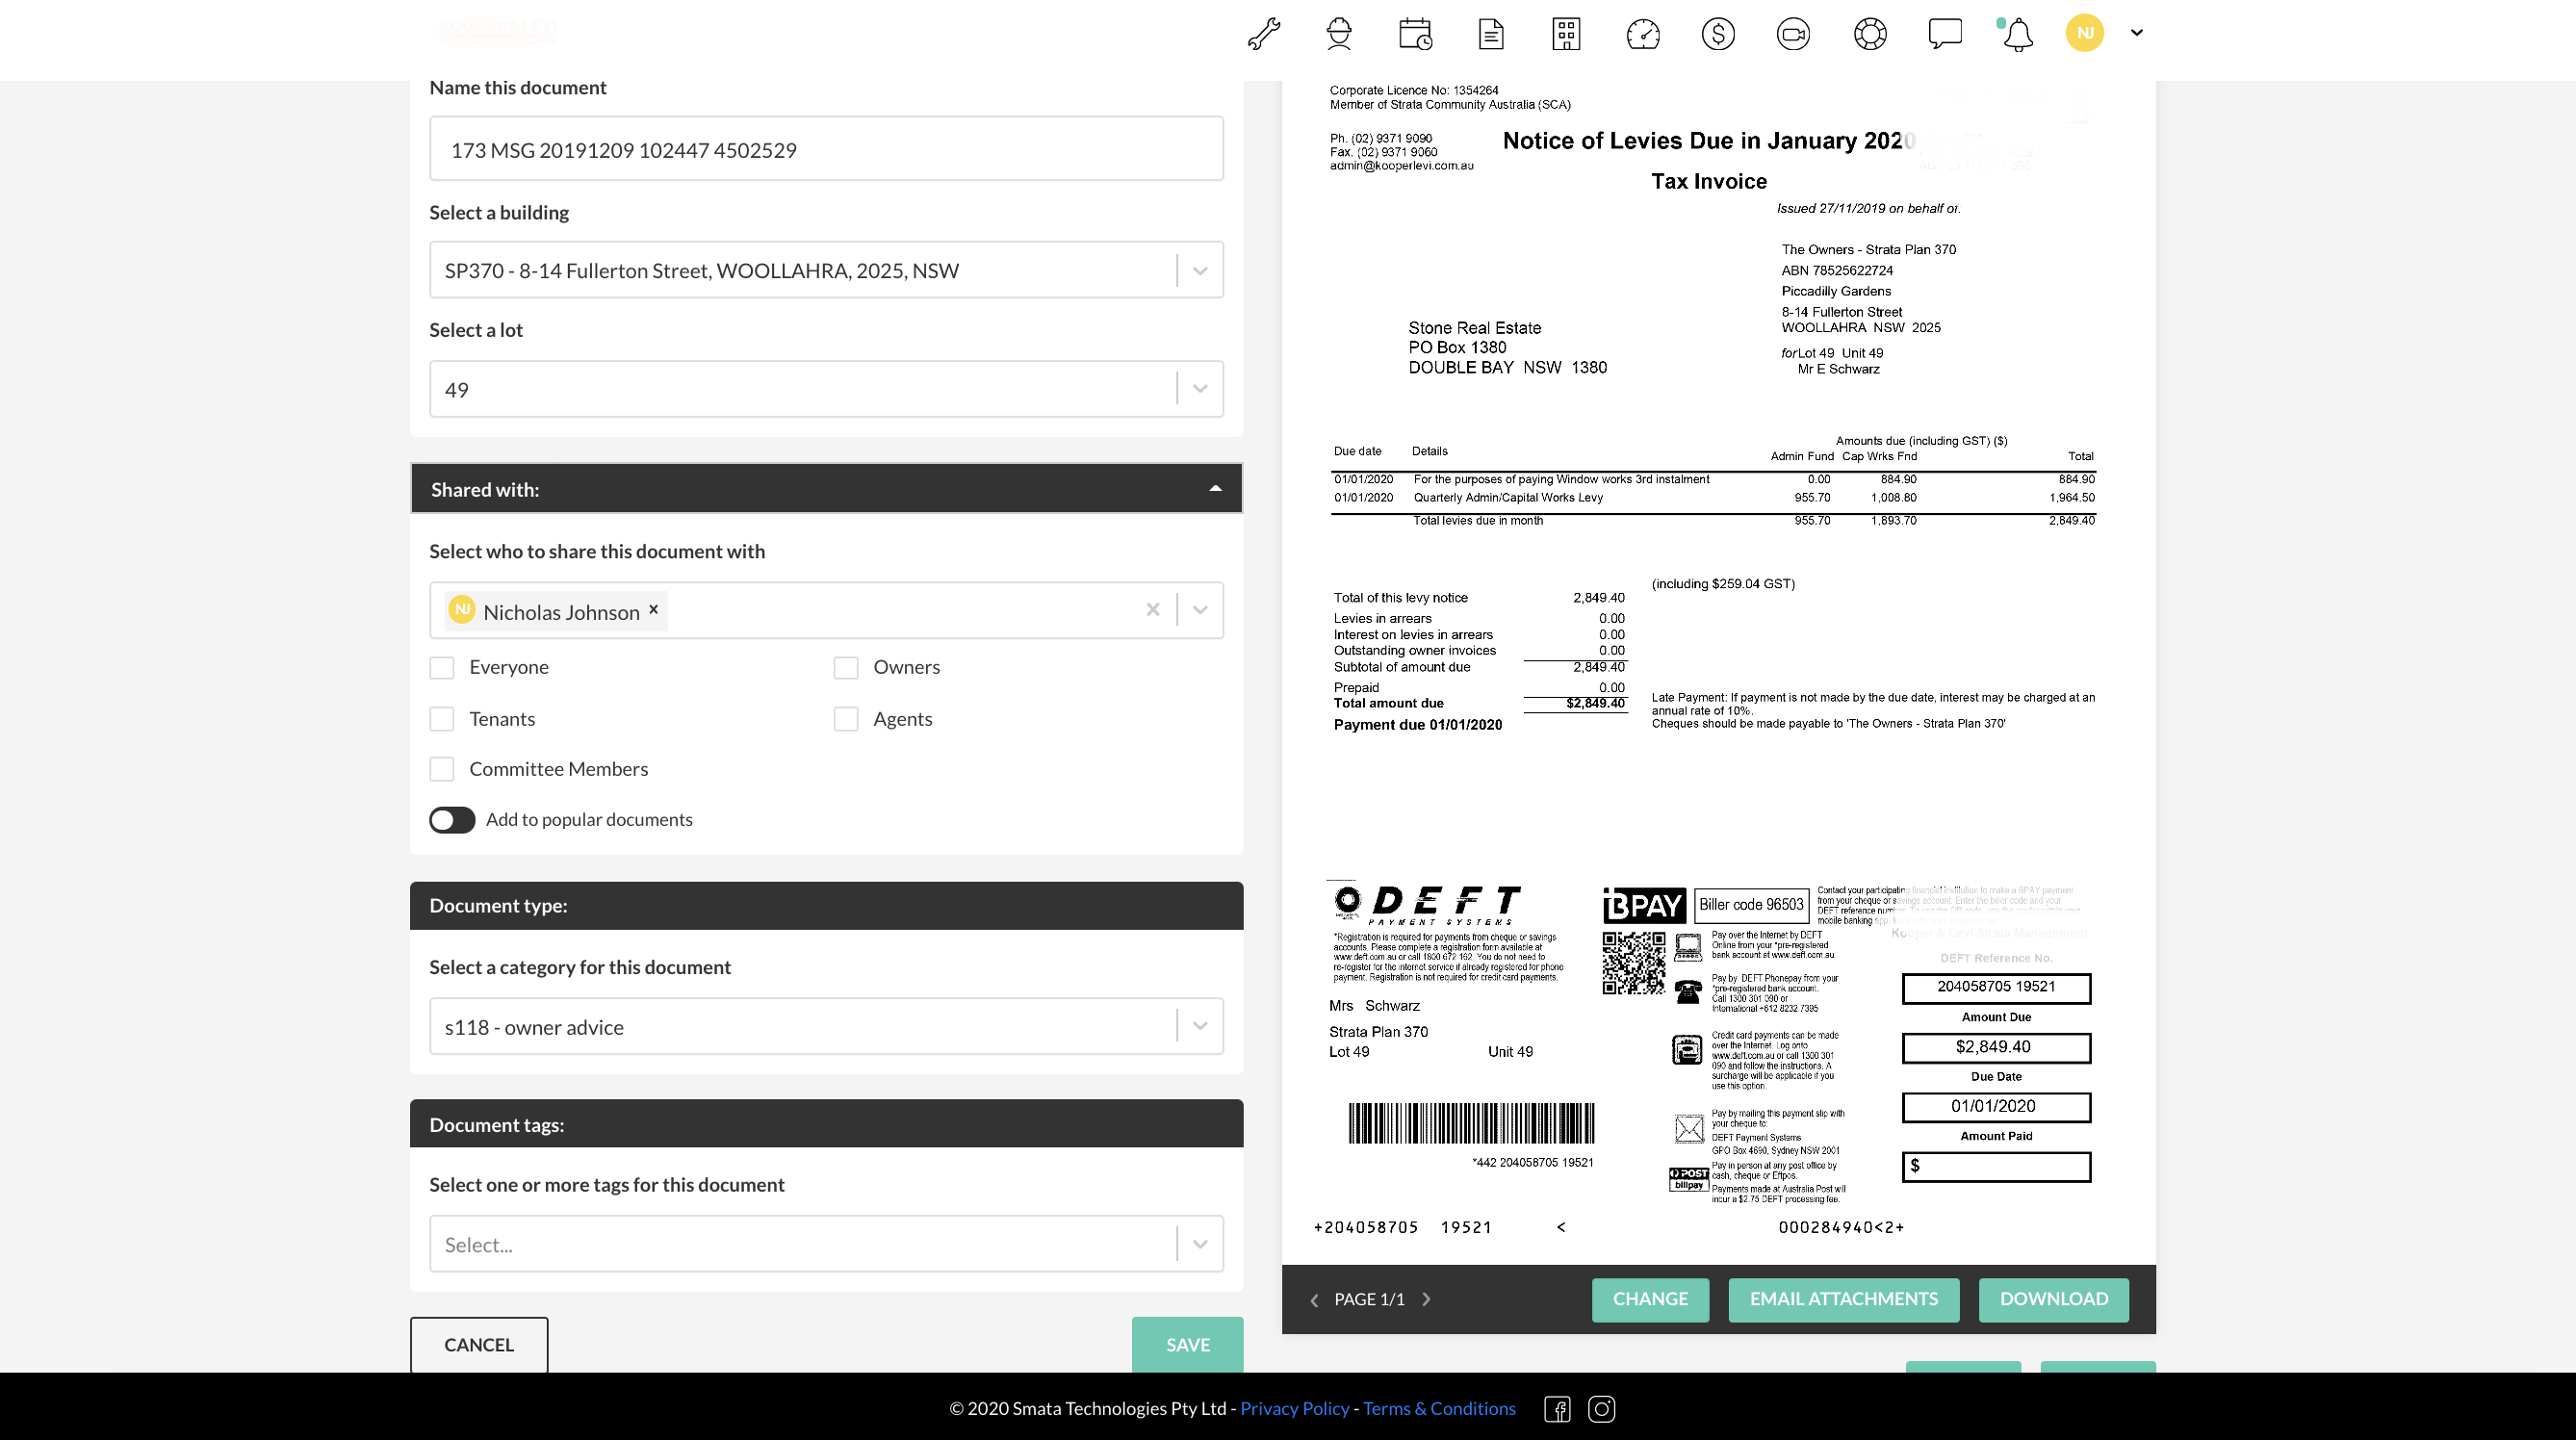
Task: Click the PAGE 1/1 indicator
Action: point(1369,1300)
